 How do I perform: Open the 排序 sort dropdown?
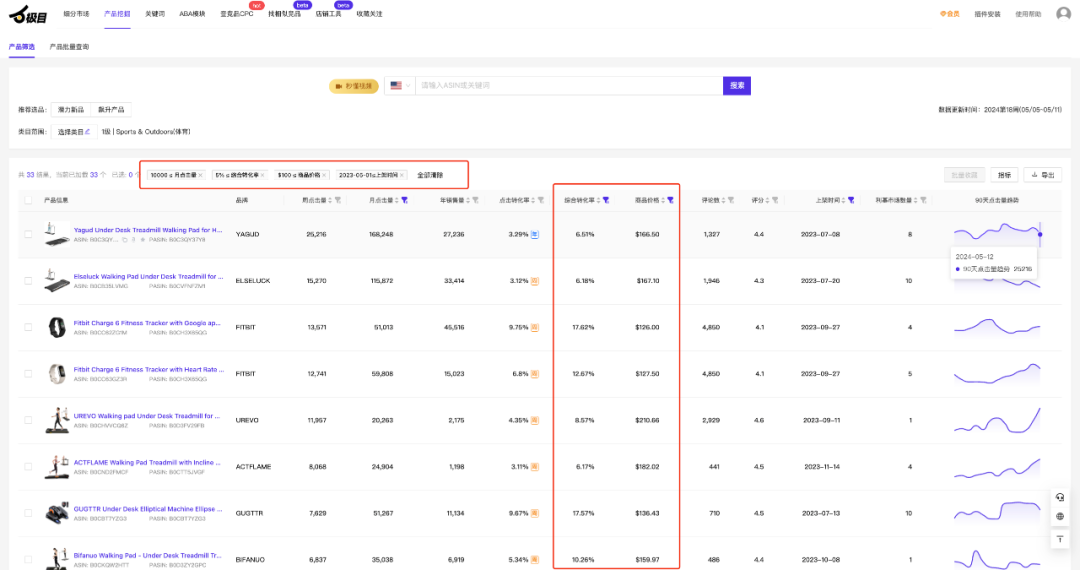pyautogui.click(x=1004, y=175)
